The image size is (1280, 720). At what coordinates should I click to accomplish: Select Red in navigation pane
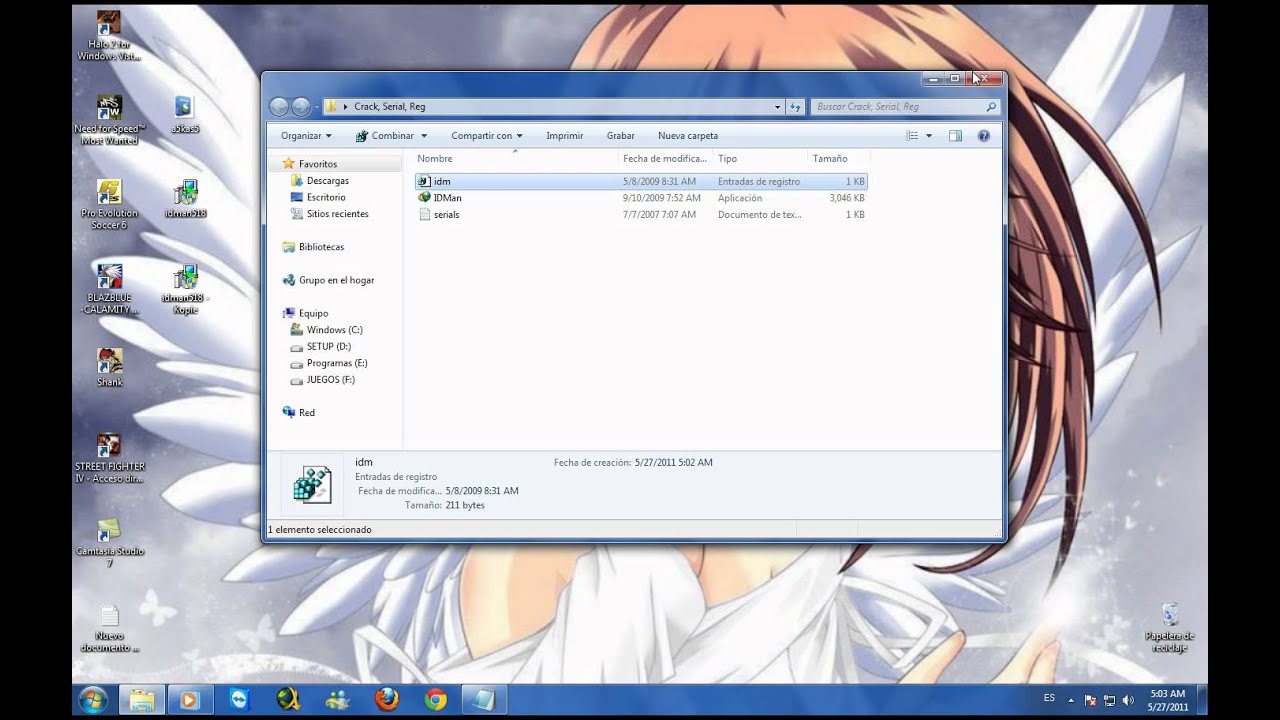306,413
